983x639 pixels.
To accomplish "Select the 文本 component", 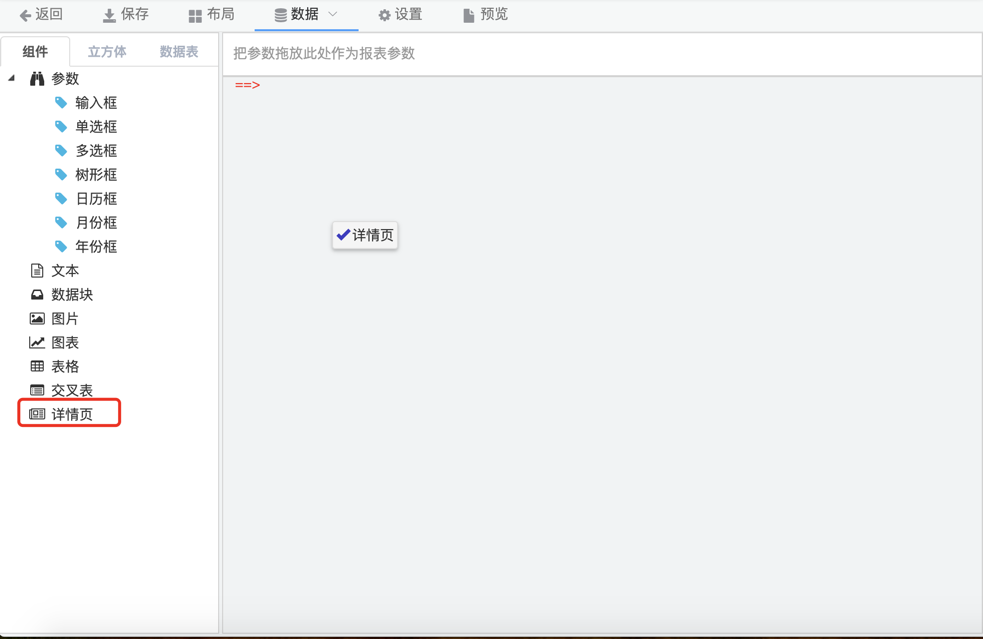I will (65, 270).
